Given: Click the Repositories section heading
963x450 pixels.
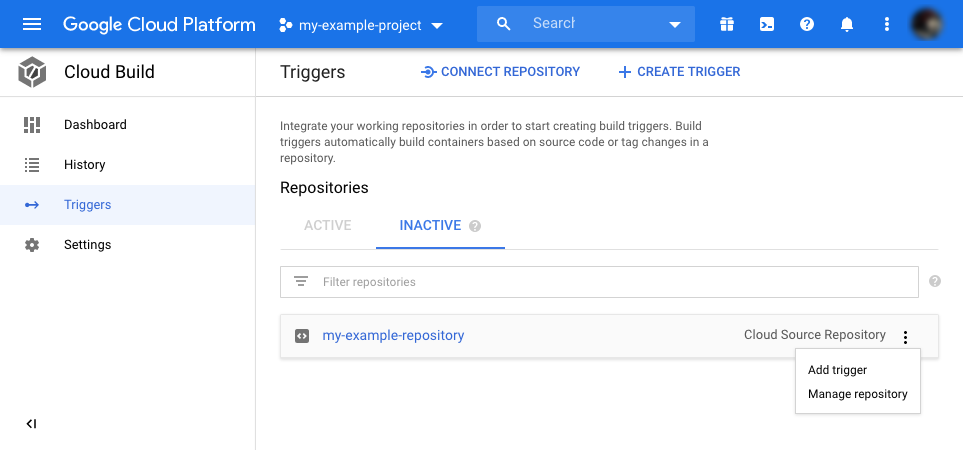Looking at the screenshot, I should pyautogui.click(x=324, y=188).
